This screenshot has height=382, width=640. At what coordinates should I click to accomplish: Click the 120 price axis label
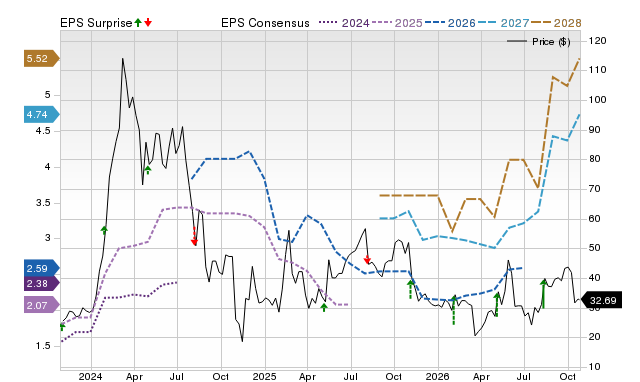click(598, 41)
